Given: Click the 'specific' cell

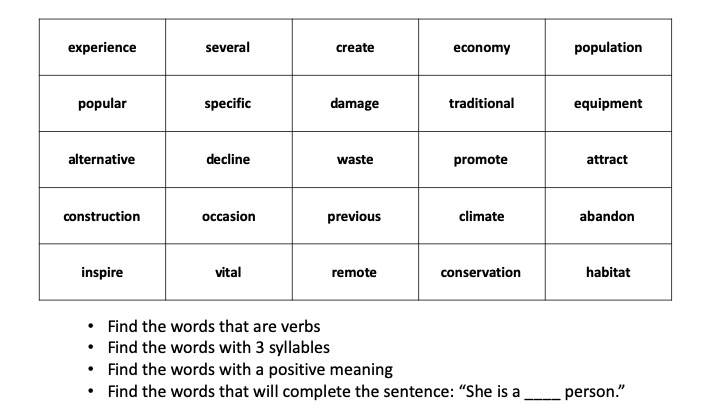Looking at the screenshot, I should point(228,104).
